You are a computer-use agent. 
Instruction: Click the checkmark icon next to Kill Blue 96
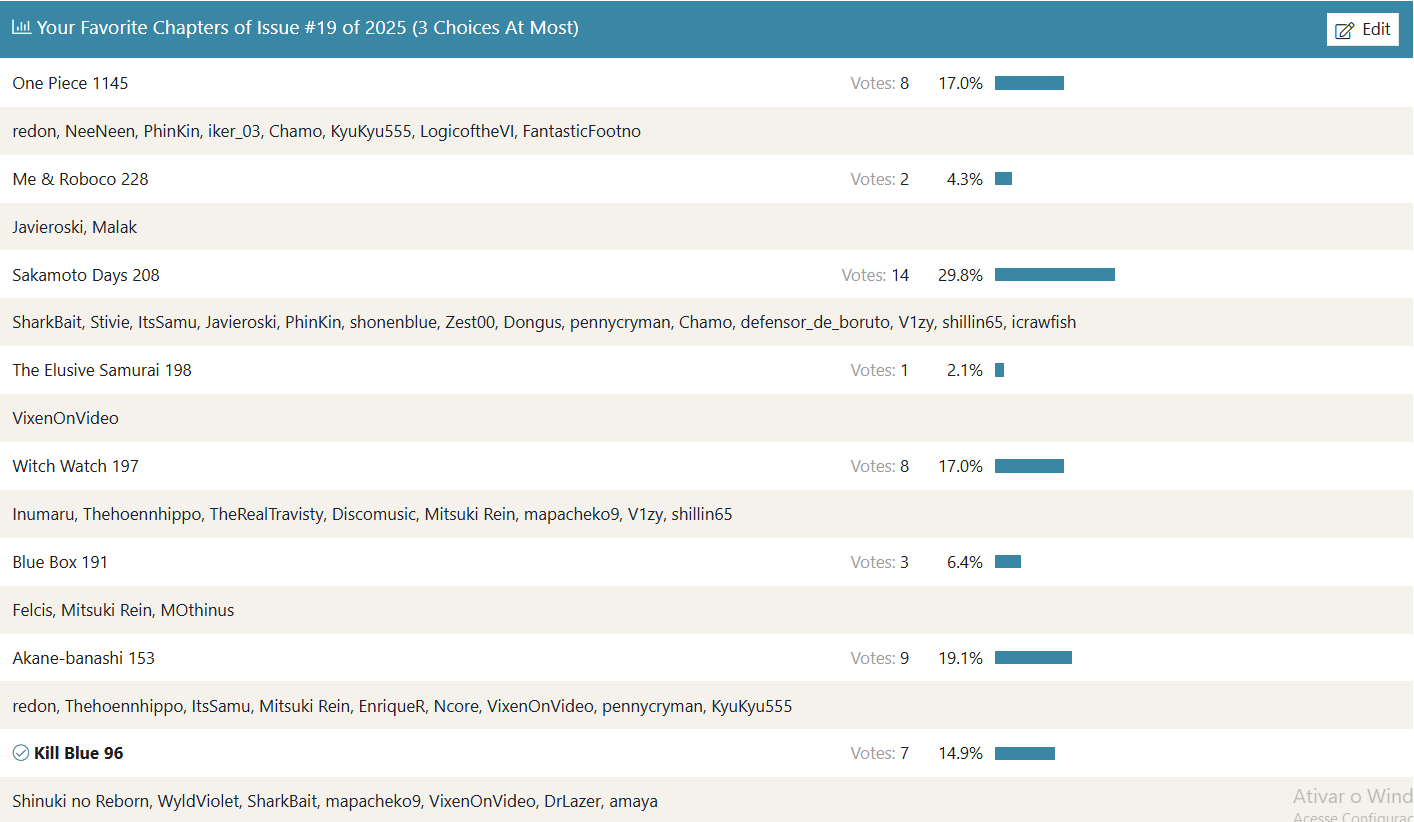[x=21, y=753]
